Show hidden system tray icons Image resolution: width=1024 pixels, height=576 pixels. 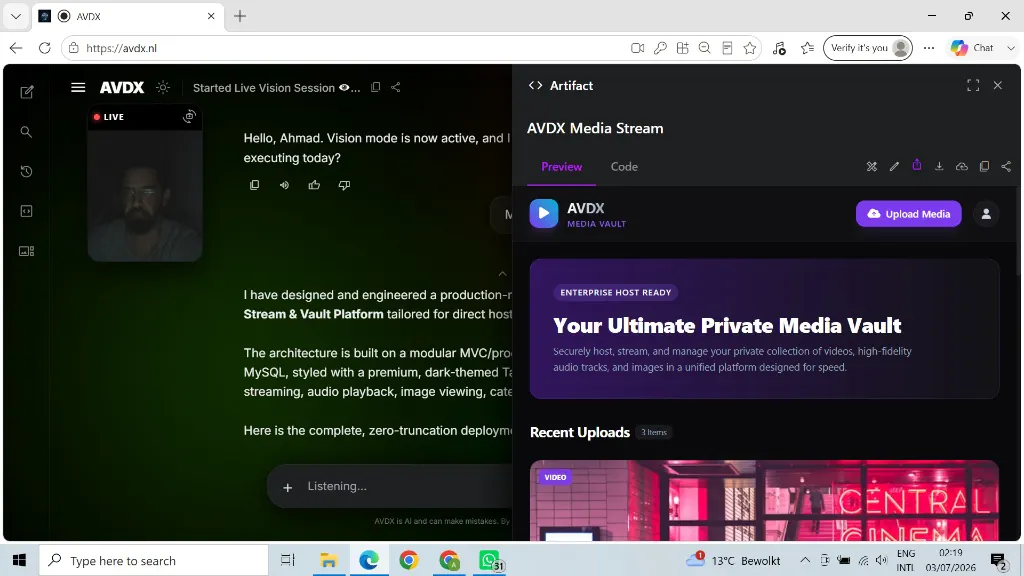click(x=805, y=560)
